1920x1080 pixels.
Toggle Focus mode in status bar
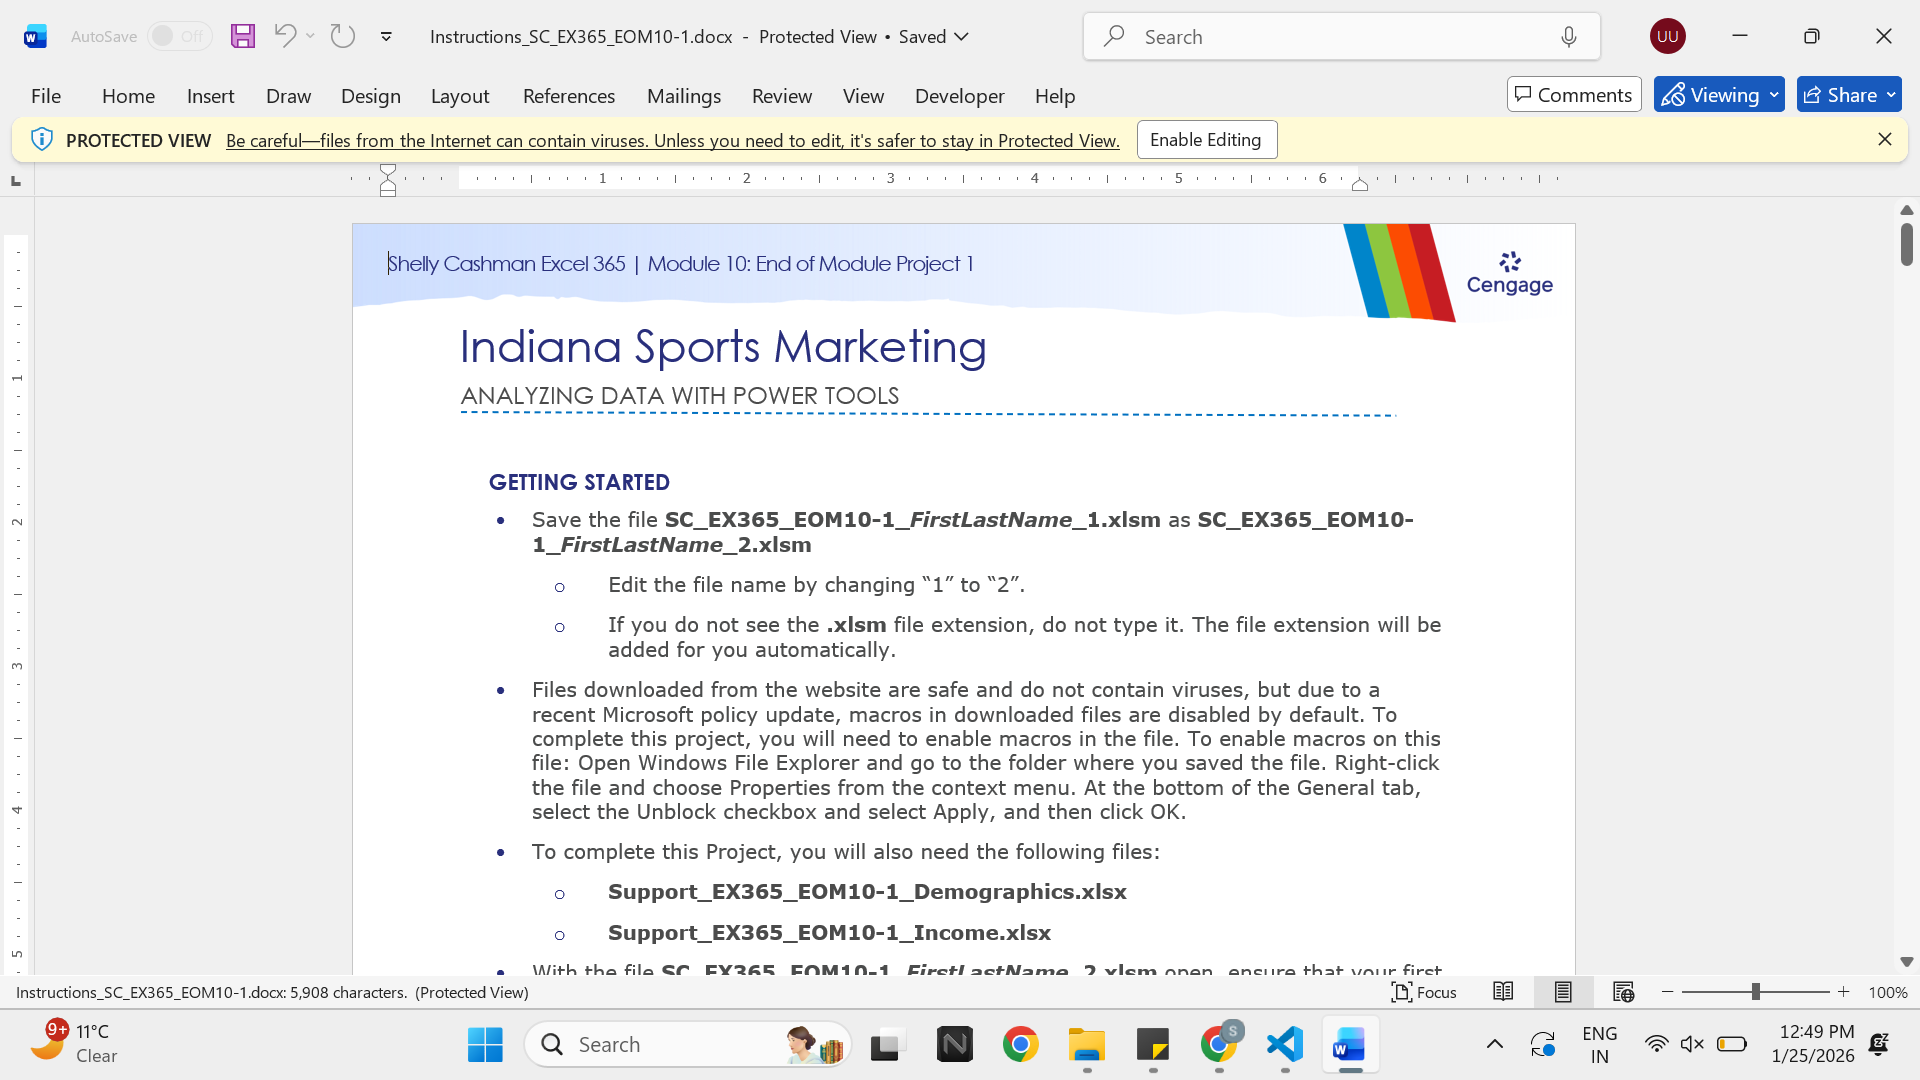click(x=1423, y=992)
